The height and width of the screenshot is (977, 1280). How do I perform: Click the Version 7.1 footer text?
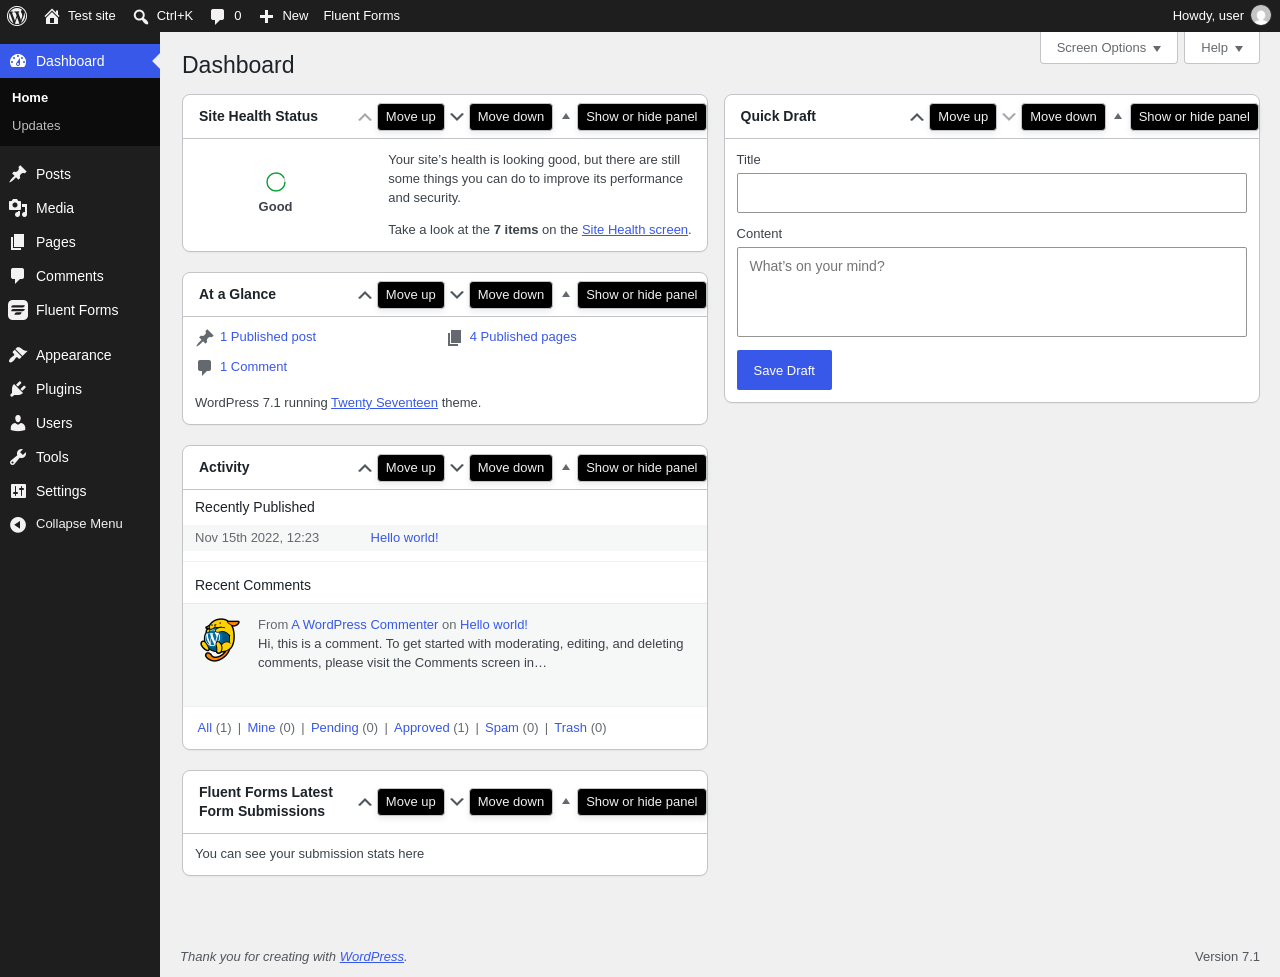click(x=1227, y=957)
